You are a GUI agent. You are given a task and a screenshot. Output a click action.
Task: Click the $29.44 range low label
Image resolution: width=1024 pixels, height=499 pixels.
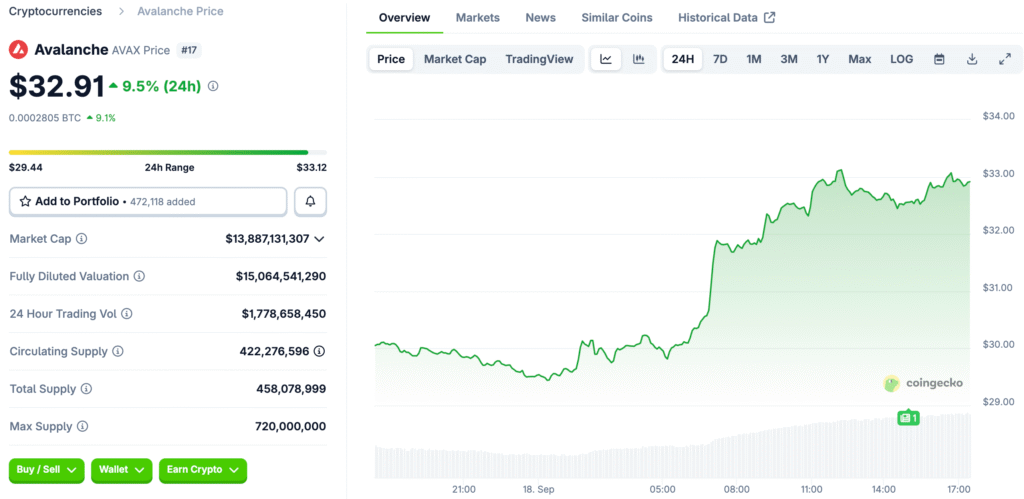click(26, 168)
